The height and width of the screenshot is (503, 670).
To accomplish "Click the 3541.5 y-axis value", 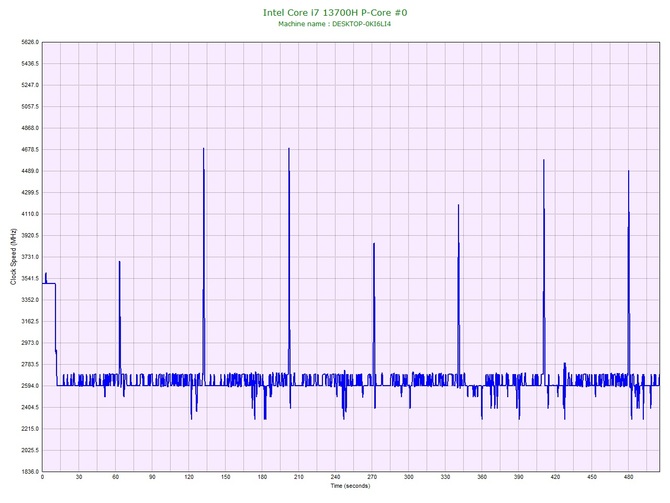I will 30,279.
